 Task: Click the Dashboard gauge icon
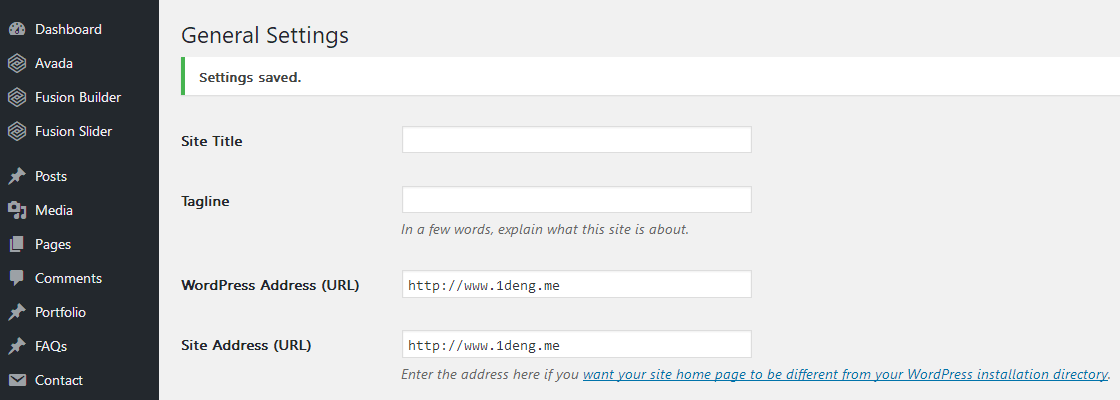[16, 30]
